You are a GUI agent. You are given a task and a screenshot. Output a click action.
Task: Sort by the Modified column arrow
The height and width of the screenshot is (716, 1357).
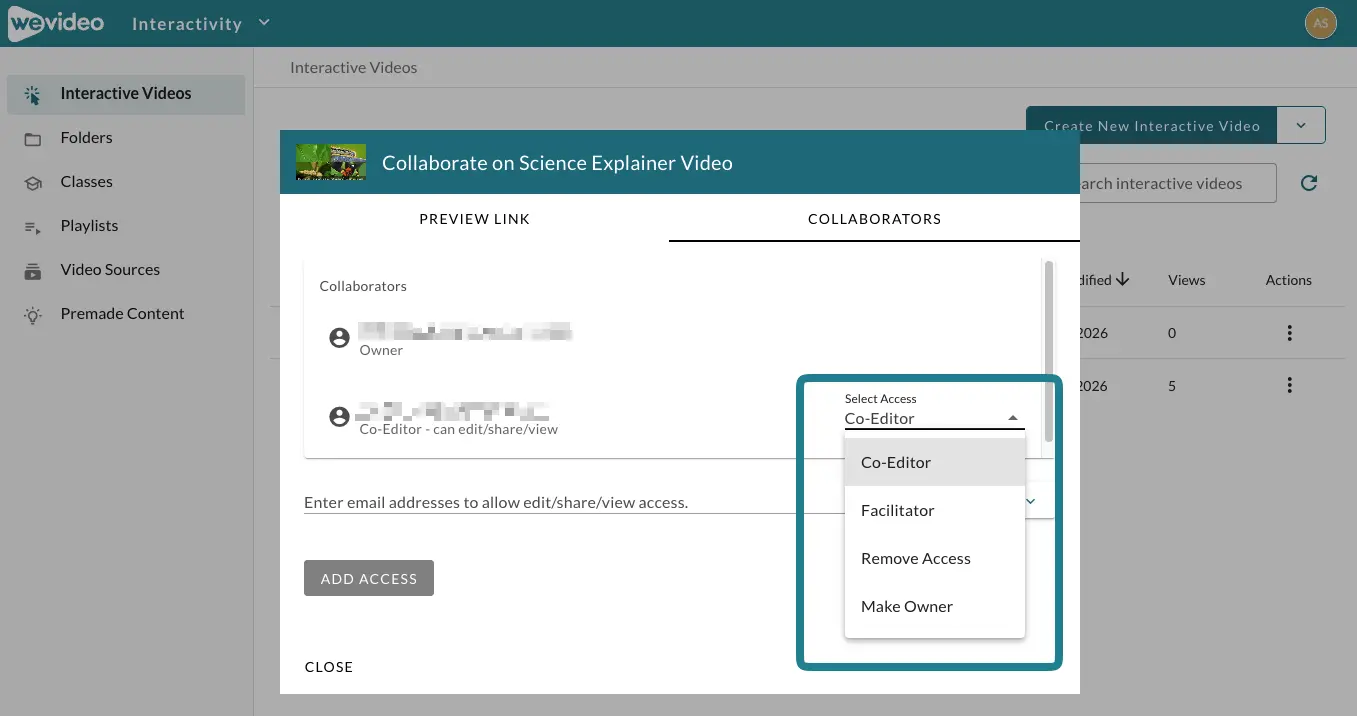pyautogui.click(x=1122, y=280)
